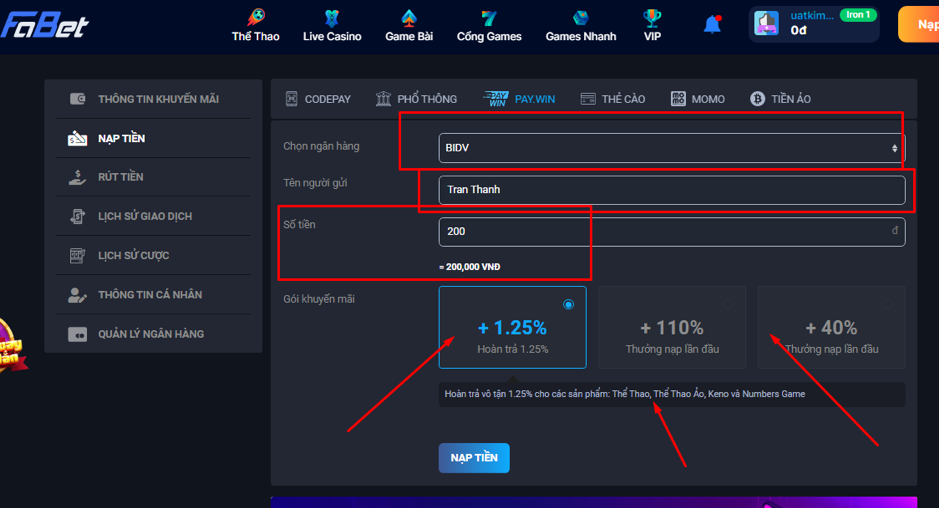Screen dimensions: 939x508
Task: Select the +40% first deposit bonus
Action: pos(830,328)
